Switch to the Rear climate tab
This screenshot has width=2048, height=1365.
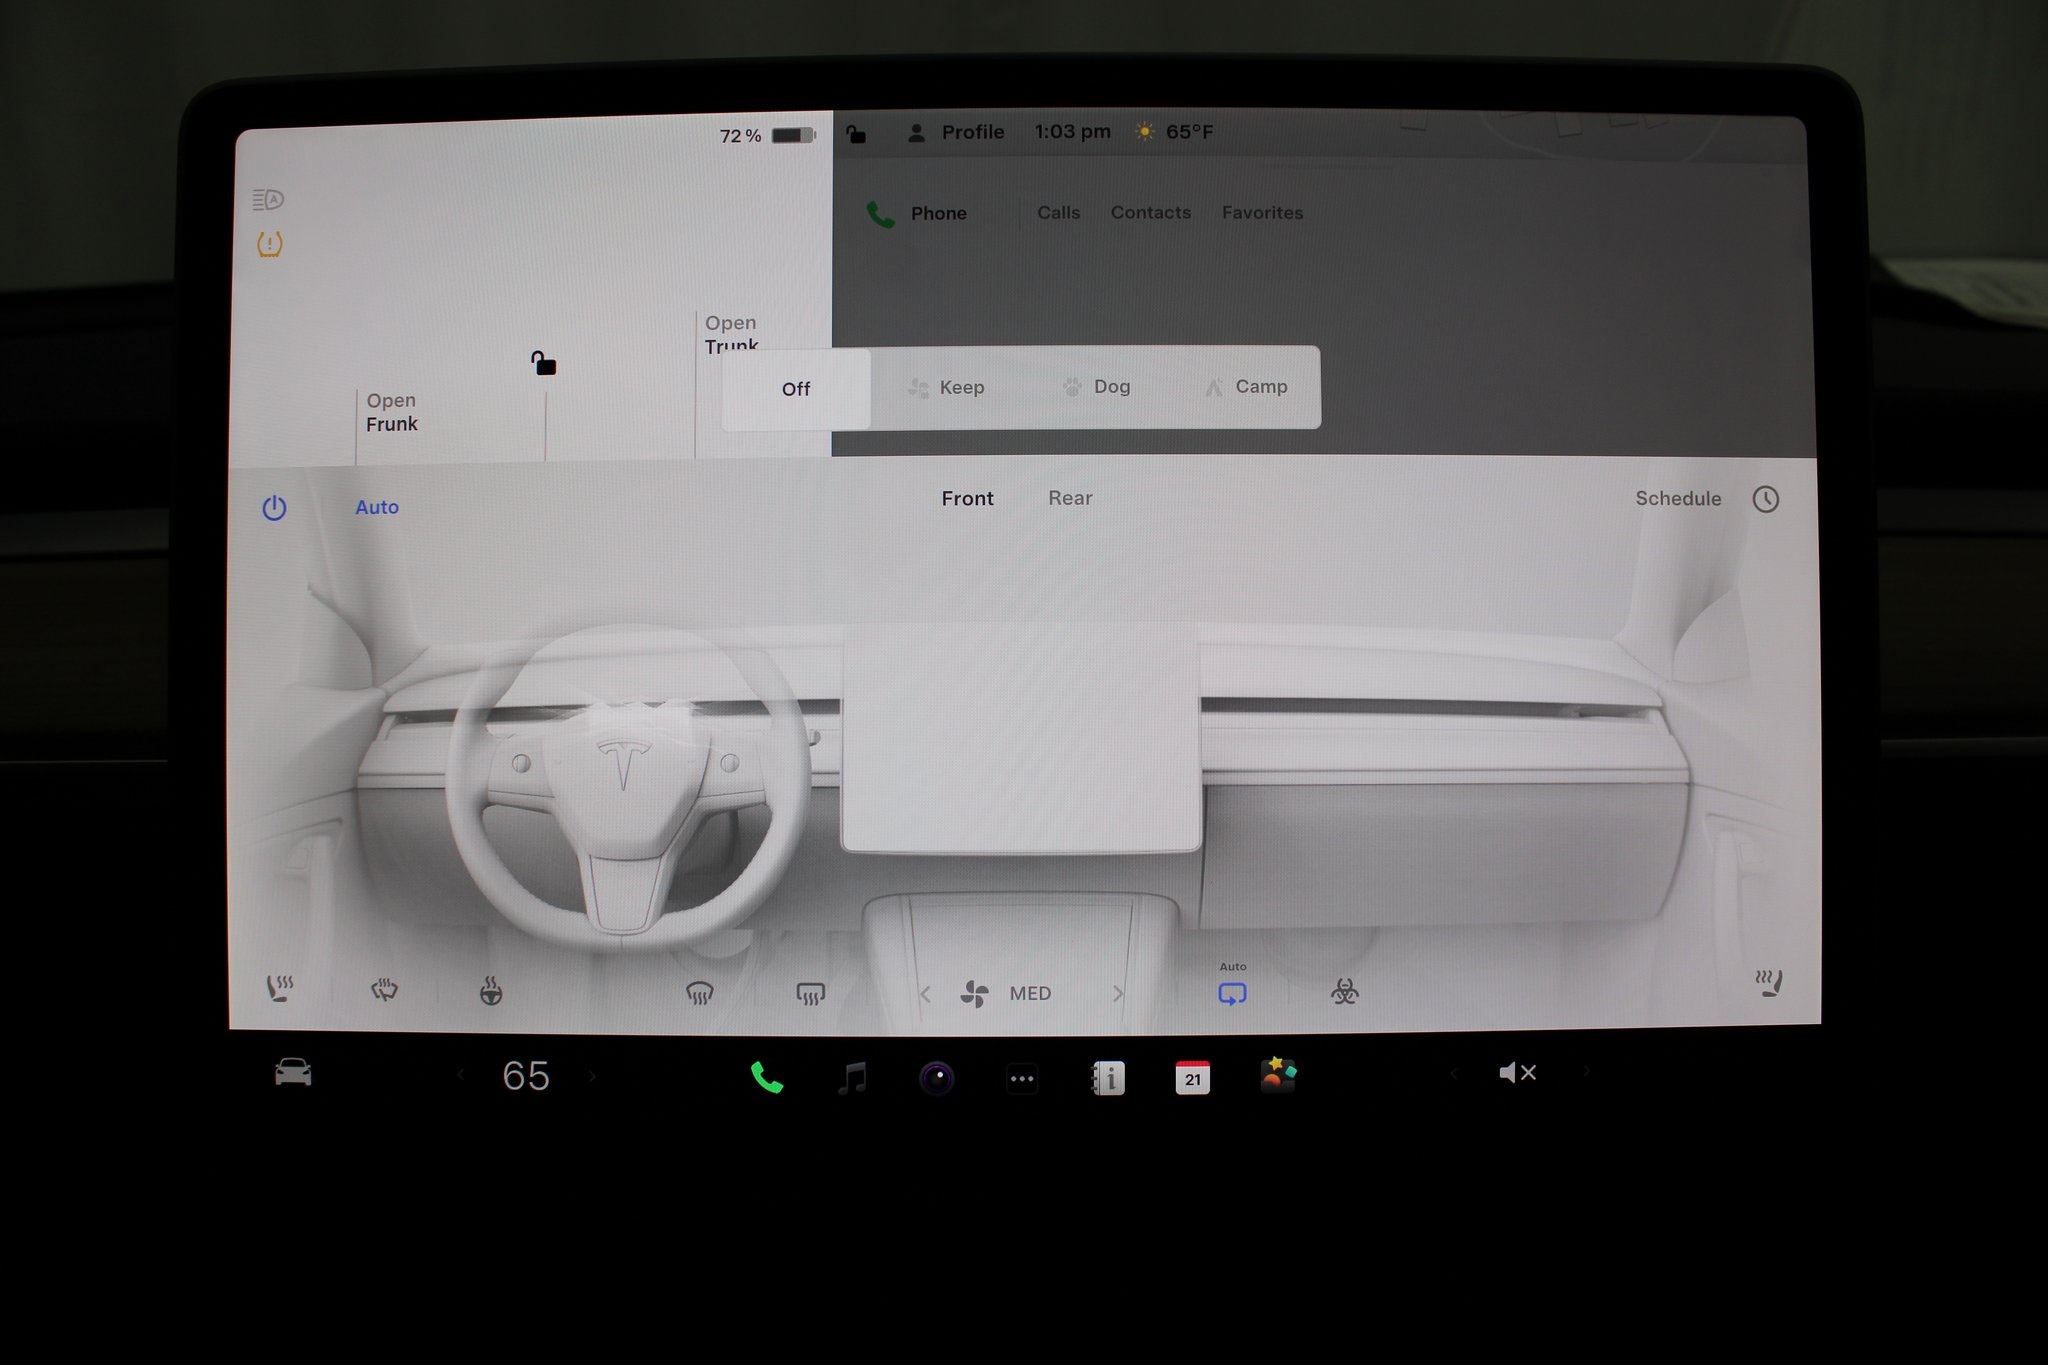[1069, 498]
